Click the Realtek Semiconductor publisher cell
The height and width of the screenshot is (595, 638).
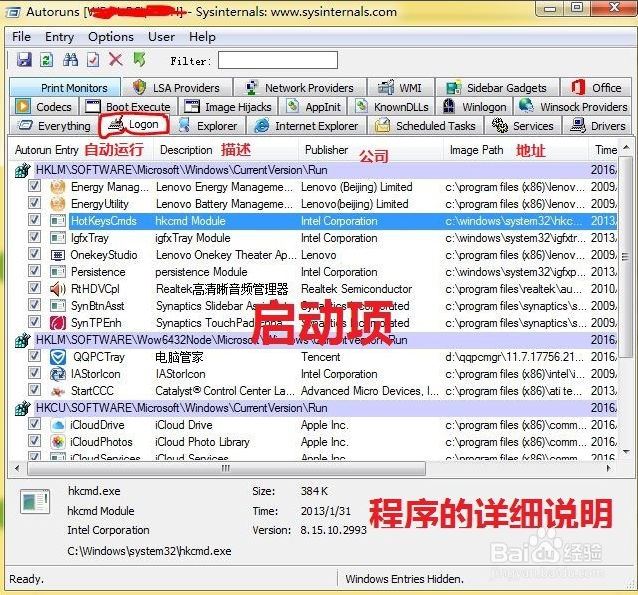point(356,289)
